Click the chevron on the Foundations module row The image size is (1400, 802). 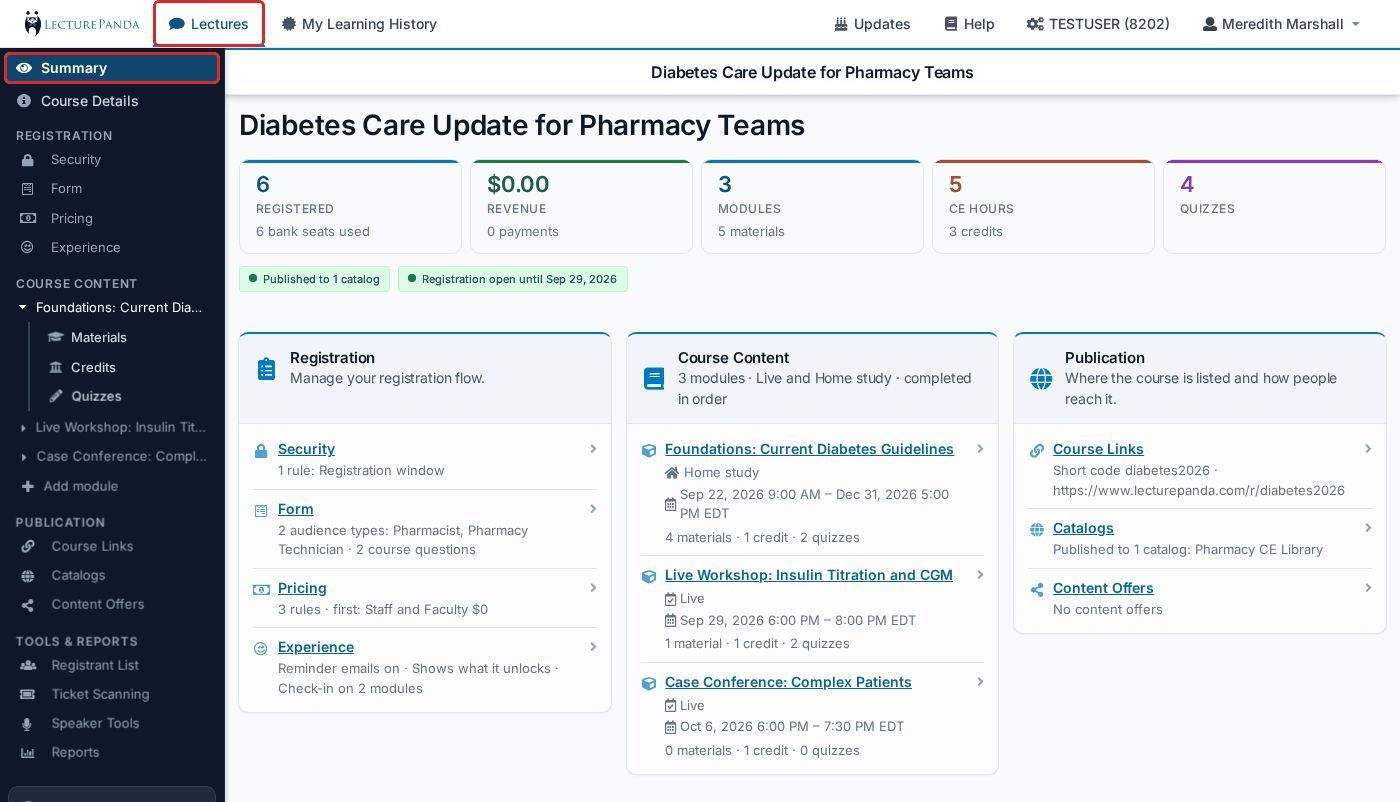[x=980, y=449]
